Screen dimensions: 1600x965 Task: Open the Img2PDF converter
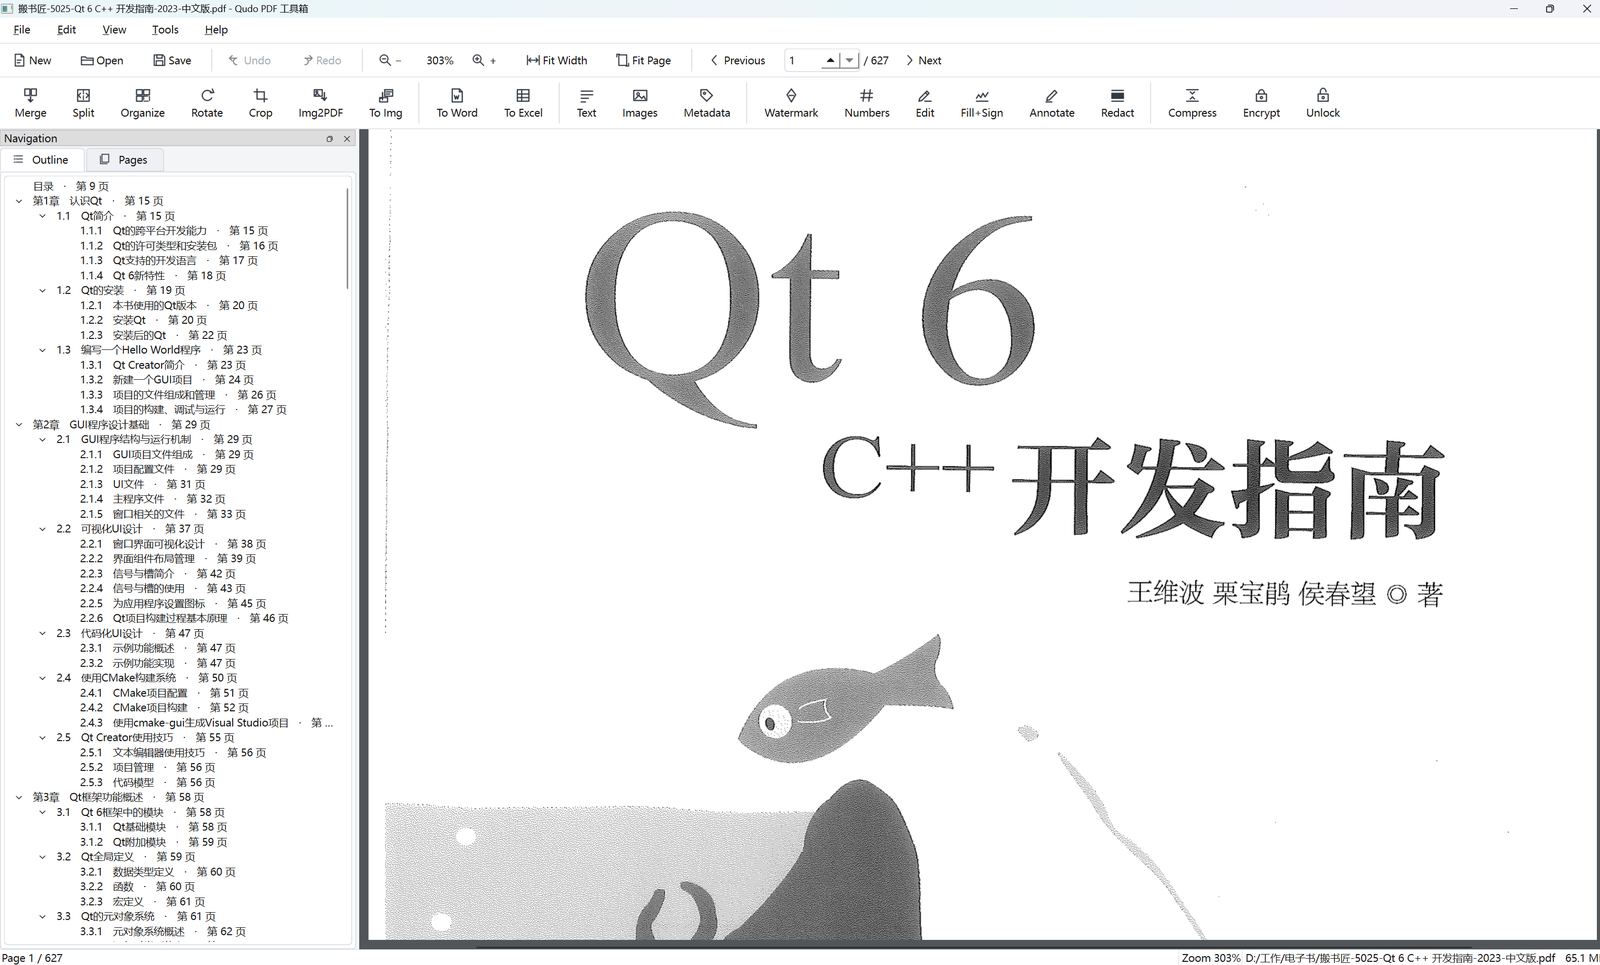(x=320, y=102)
